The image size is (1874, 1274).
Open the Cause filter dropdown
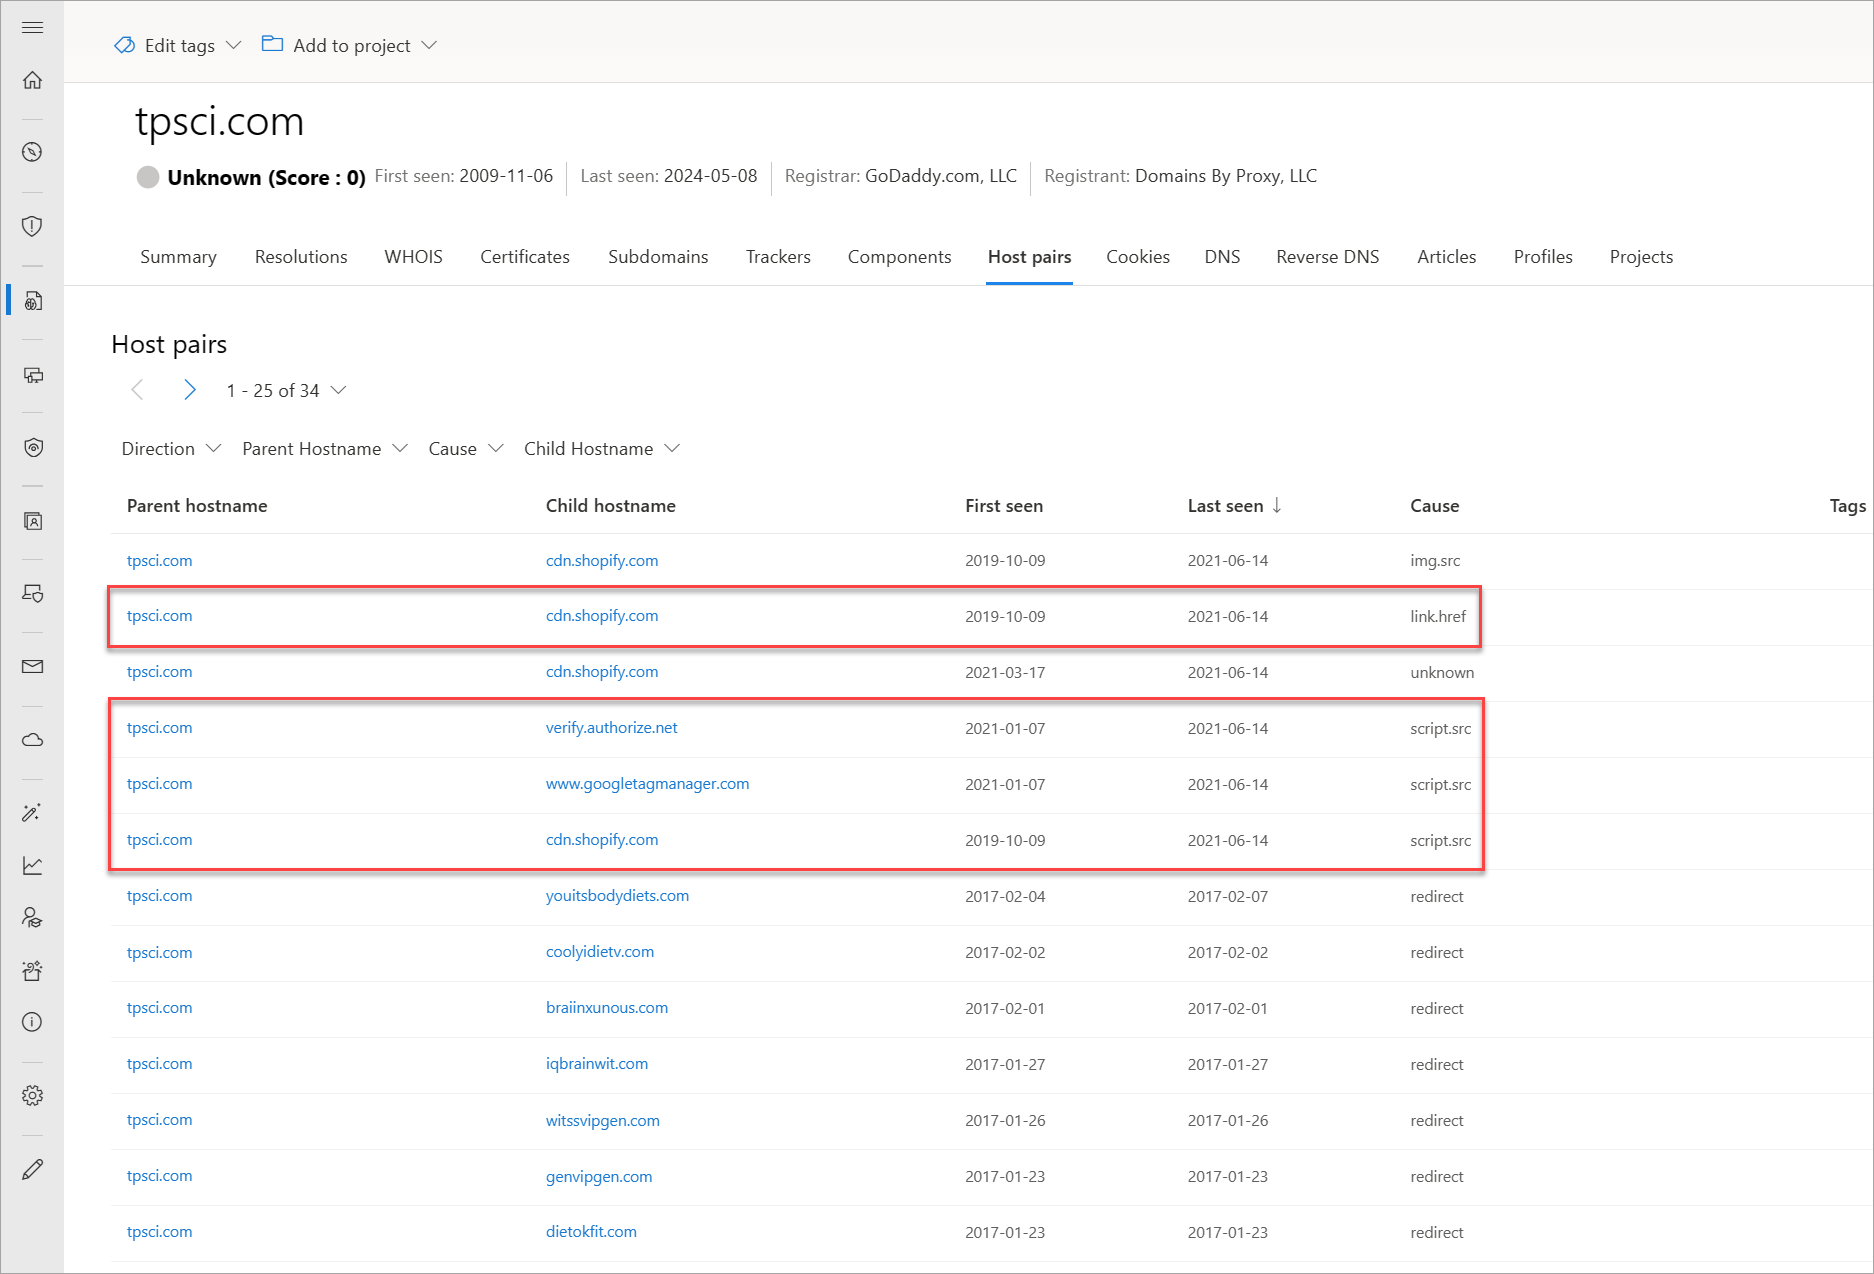point(465,449)
